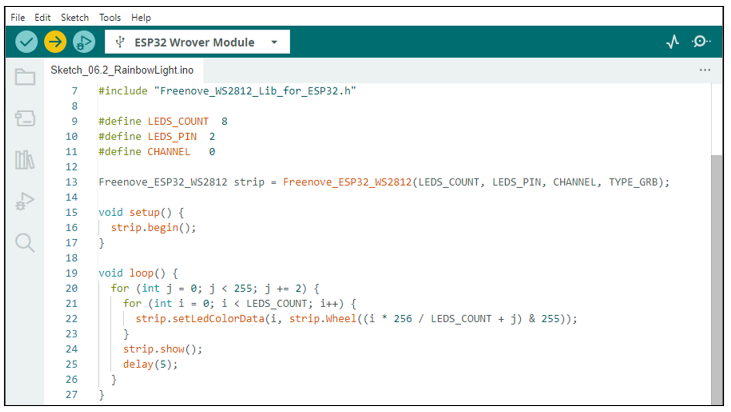Click line number 13 in the gutter
The image size is (731, 412).
(71, 182)
